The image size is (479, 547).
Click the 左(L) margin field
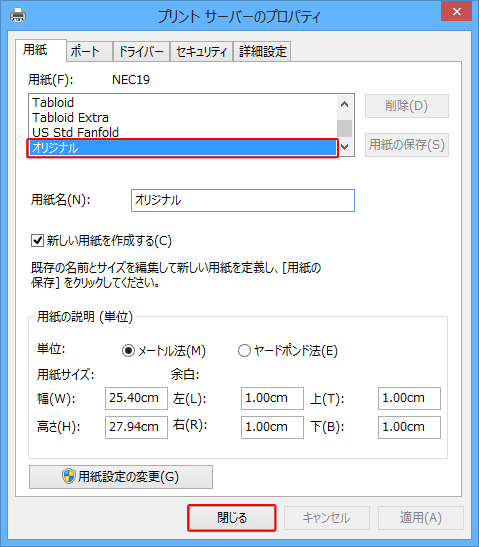pyautogui.click(x=272, y=398)
